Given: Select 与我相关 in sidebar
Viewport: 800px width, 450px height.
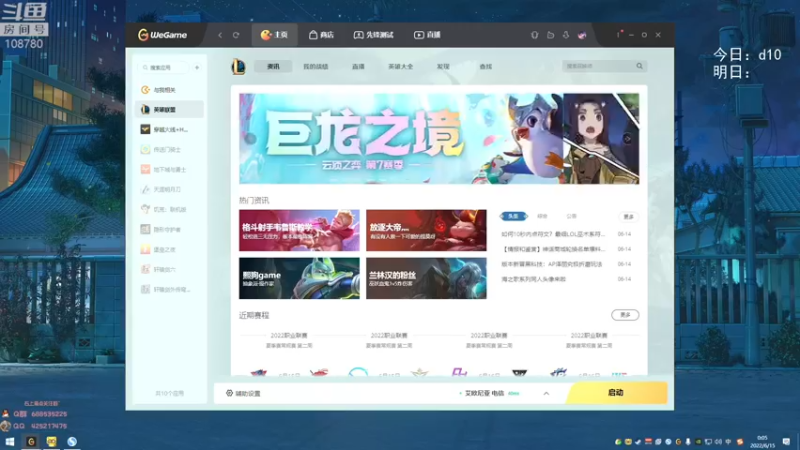Looking at the screenshot, I should pos(169,90).
